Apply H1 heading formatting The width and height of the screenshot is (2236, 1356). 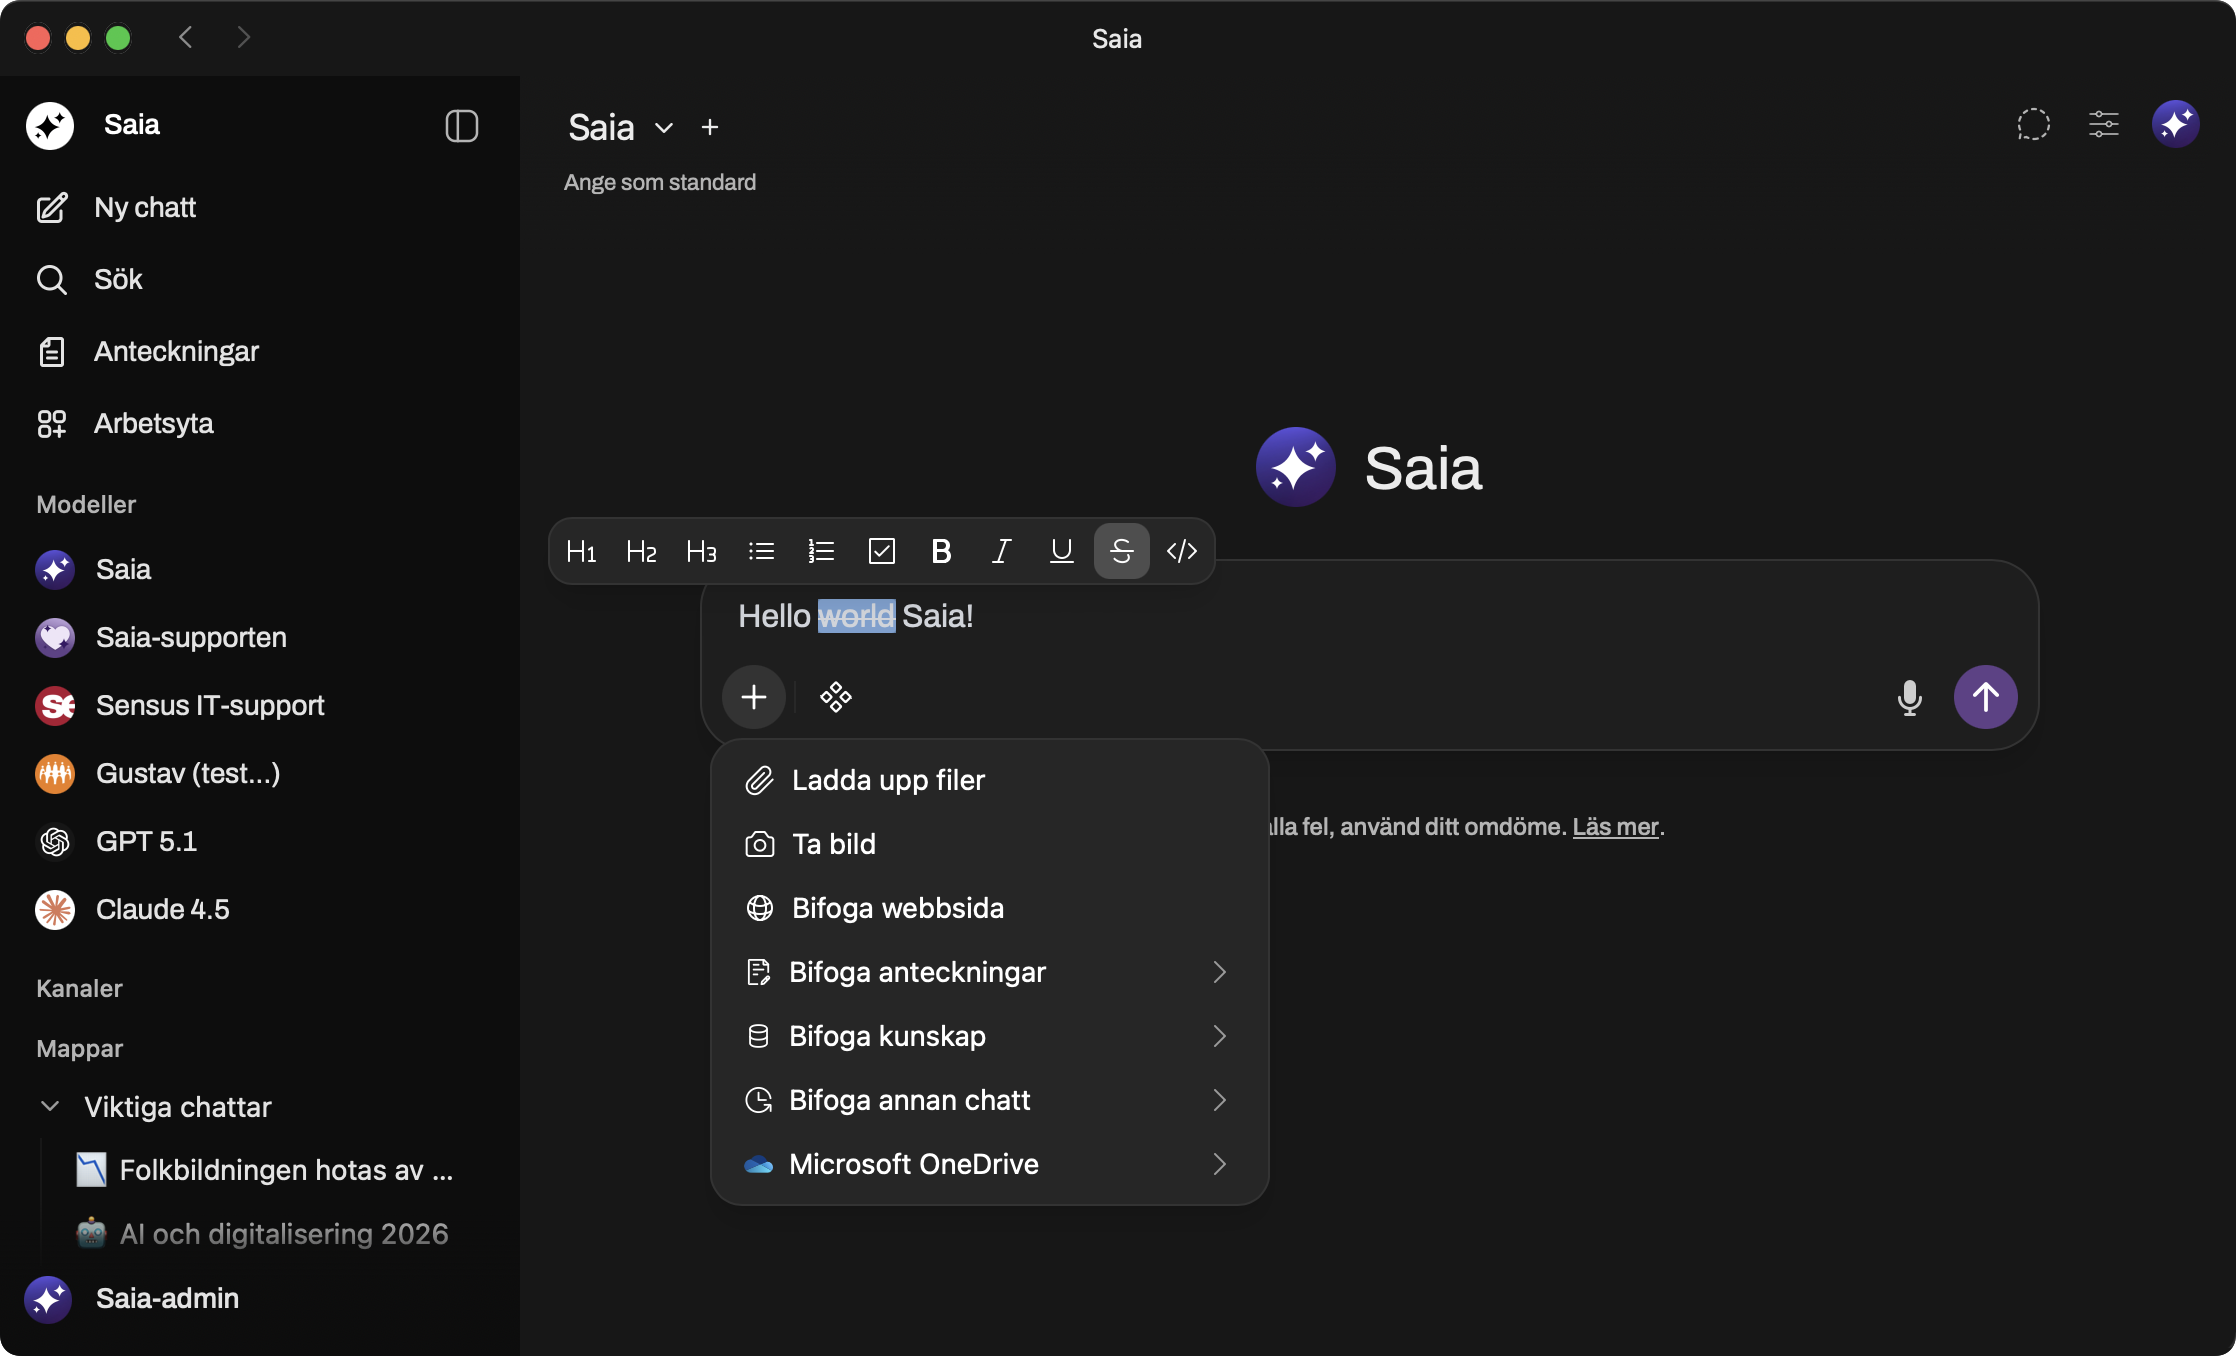click(581, 551)
